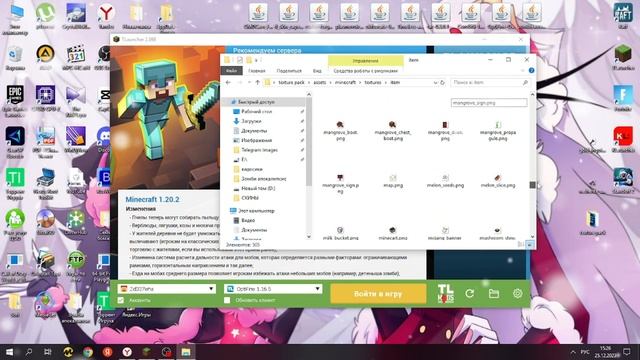Select mangrove_chest_boat.png file icon
Screen dimensions: 640x360
[x=392, y=124]
